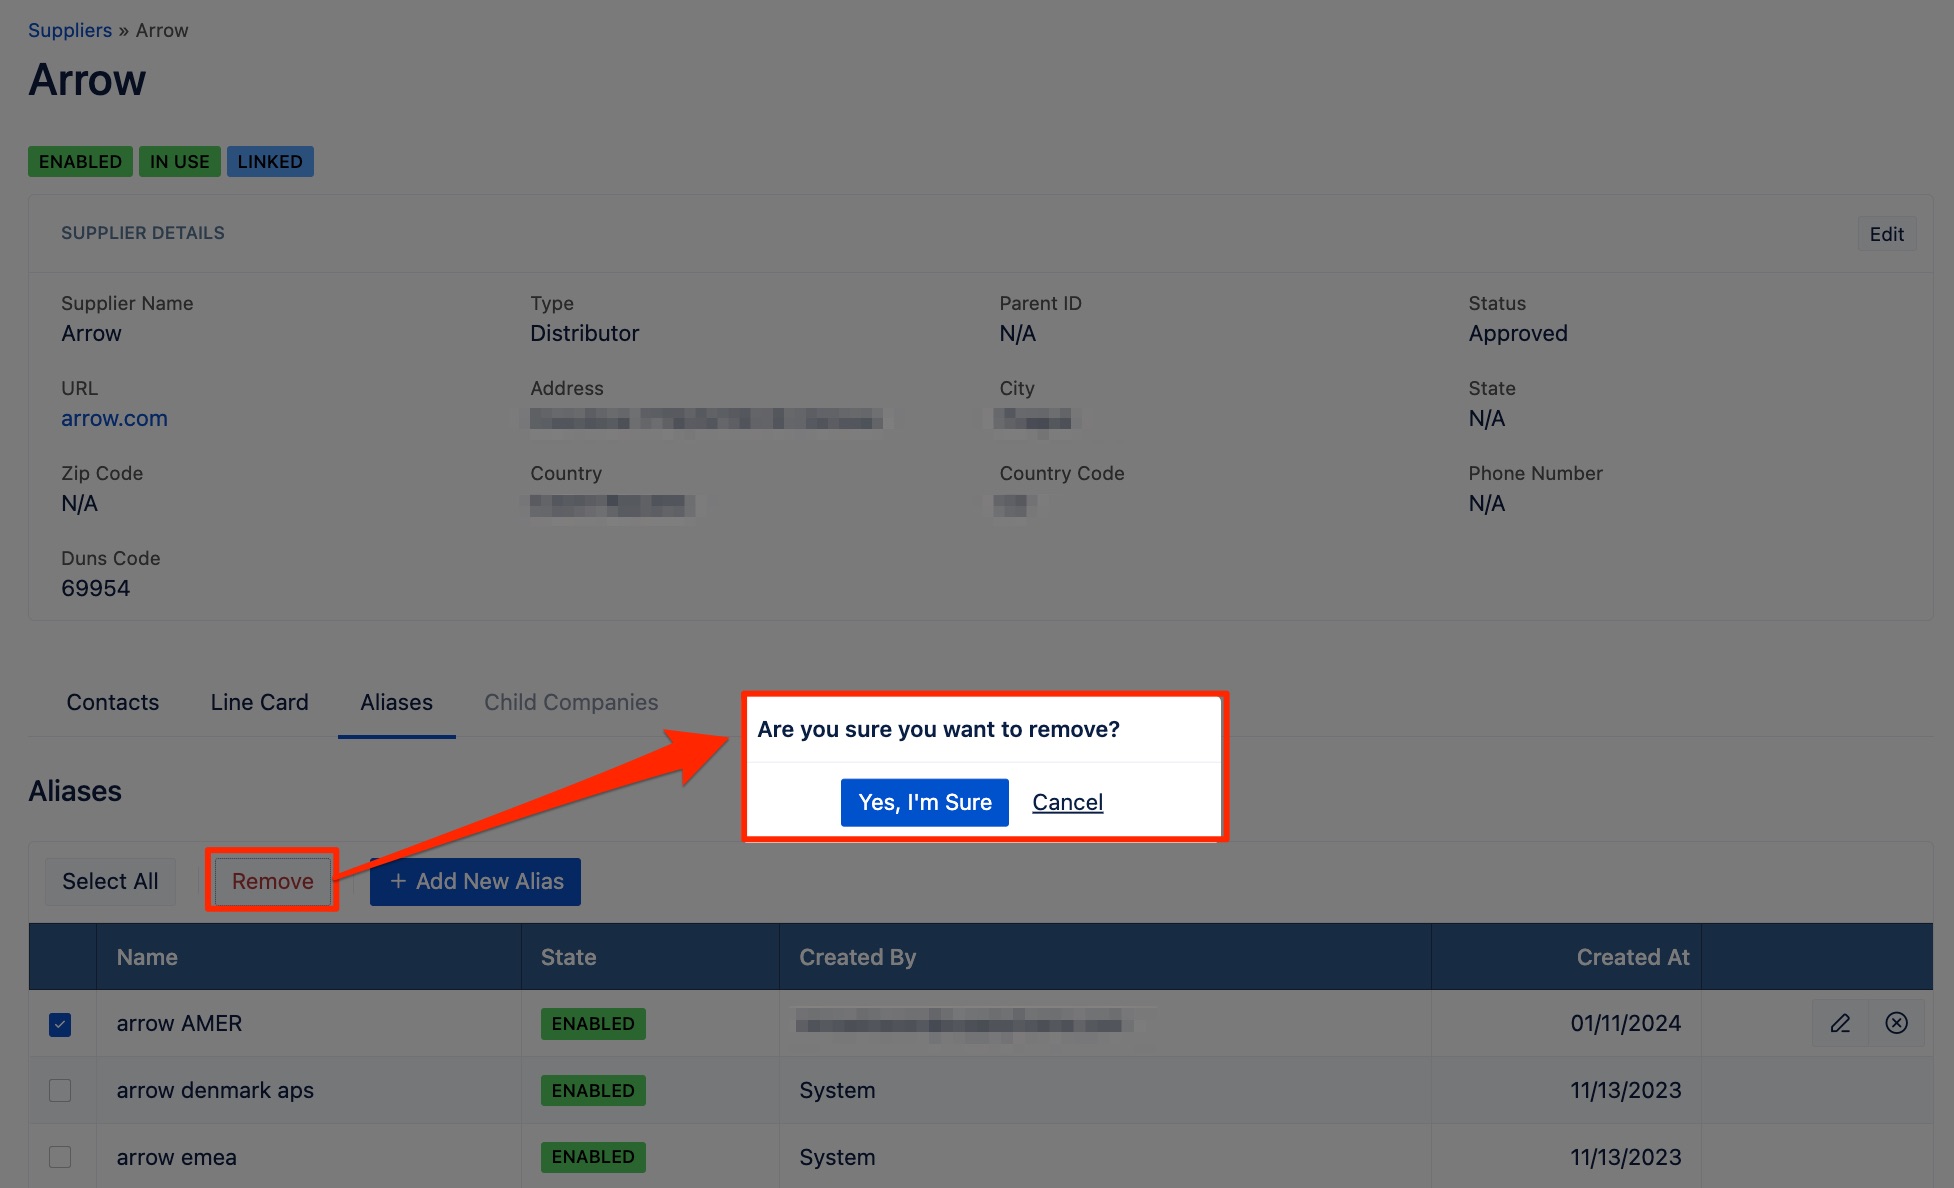
Task: Open the arrow.com URL link
Action: coord(114,418)
